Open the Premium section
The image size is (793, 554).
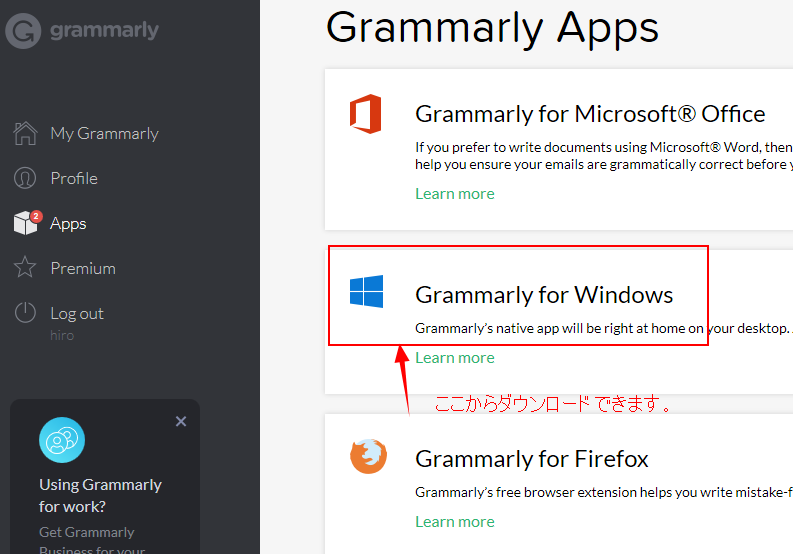point(83,268)
